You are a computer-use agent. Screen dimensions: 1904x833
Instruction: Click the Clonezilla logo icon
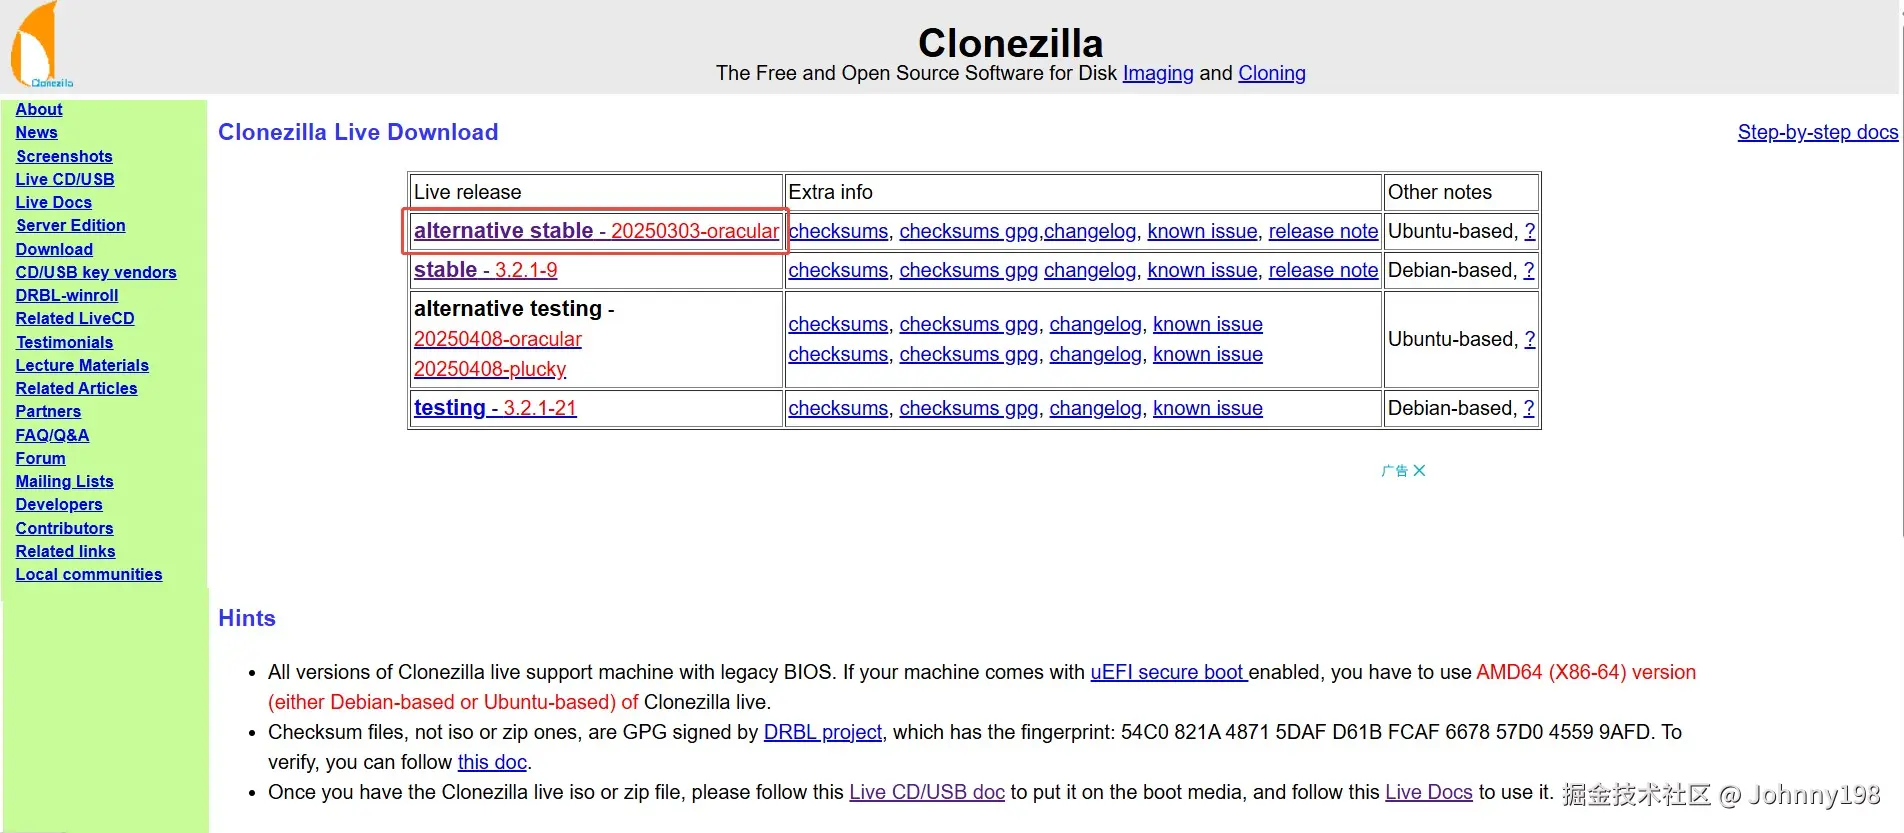pyautogui.click(x=40, y=46)
